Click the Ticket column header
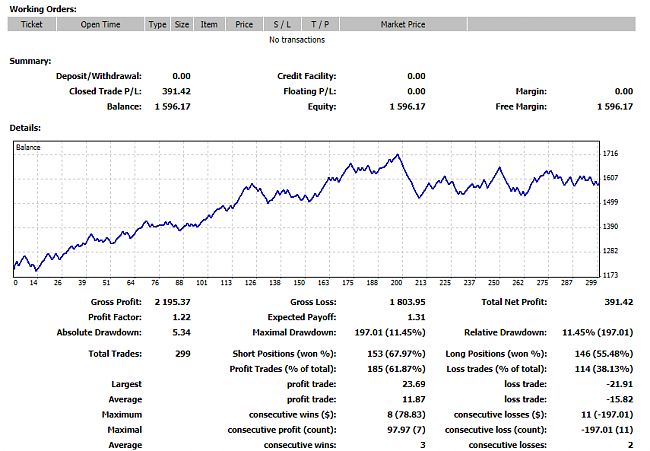 pos(31,24)
